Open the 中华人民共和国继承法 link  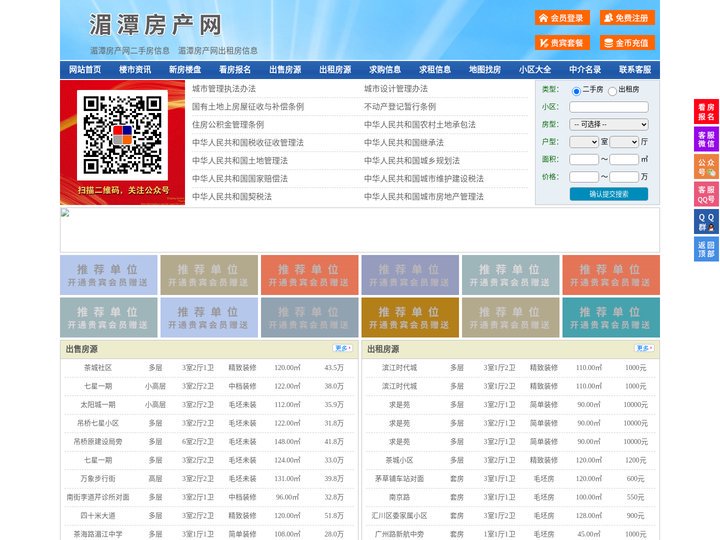(404, 142)
